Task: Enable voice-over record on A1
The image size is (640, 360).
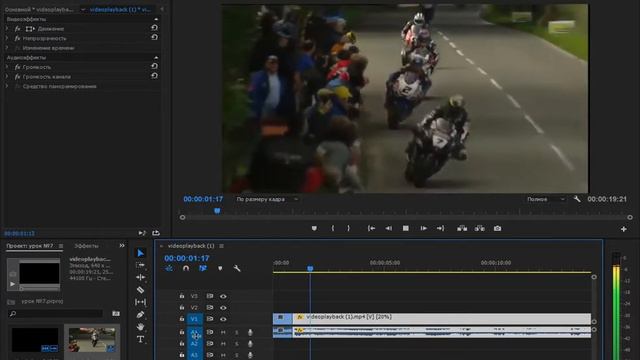Action: tap(250, 333)
